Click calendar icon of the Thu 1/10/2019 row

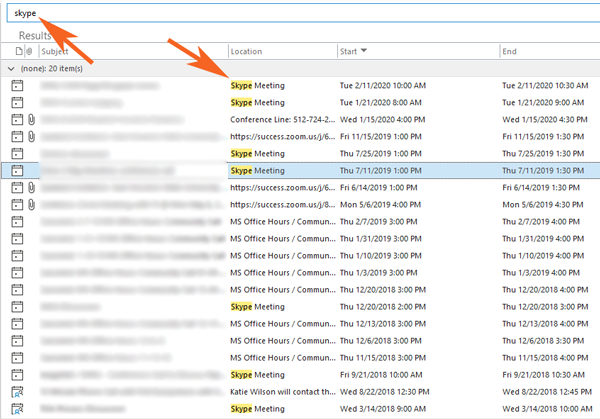(x=17, y=256)
